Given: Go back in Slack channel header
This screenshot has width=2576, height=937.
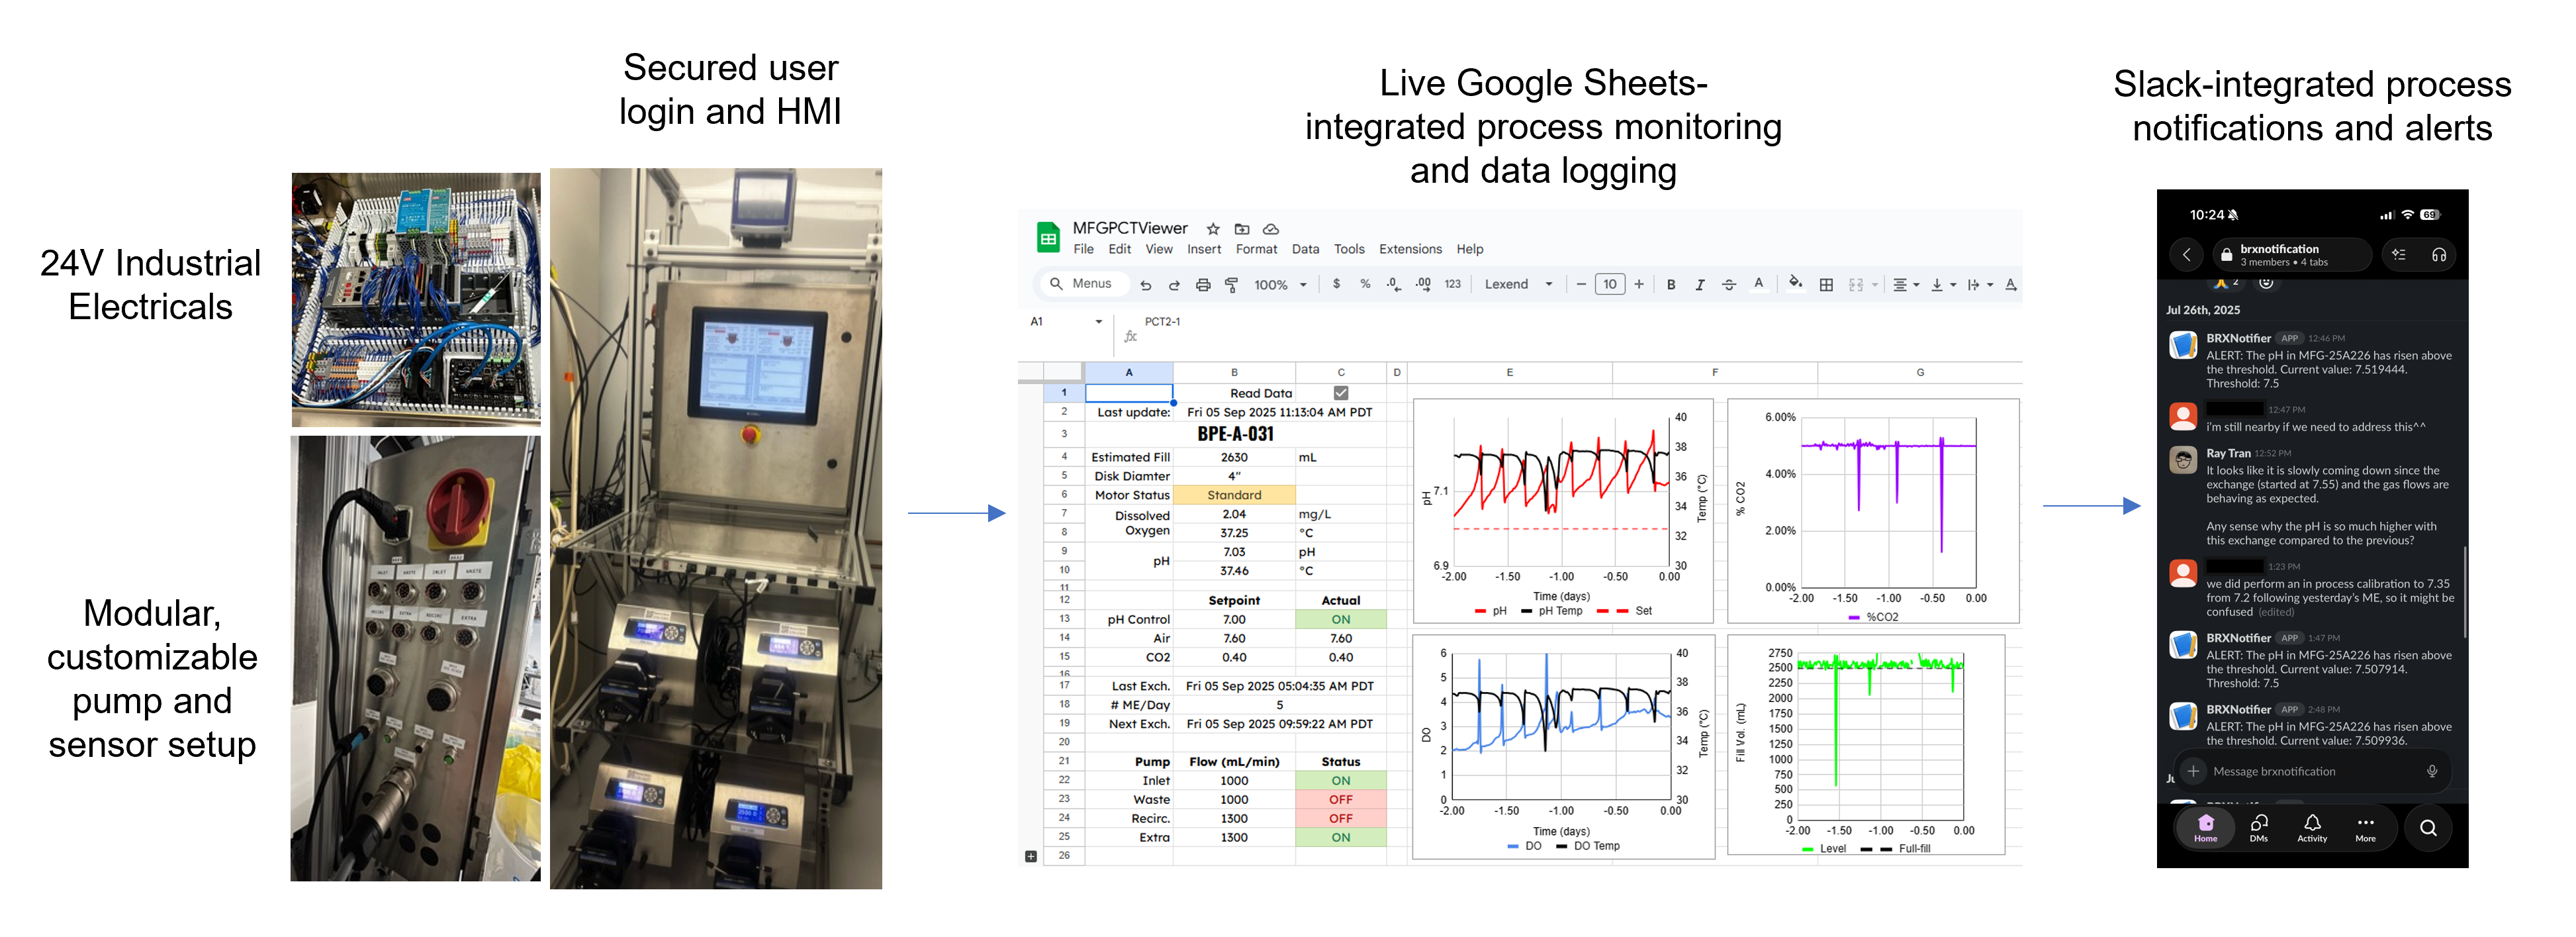Looking at the screenshot, I should click(x=2186, y=255).
